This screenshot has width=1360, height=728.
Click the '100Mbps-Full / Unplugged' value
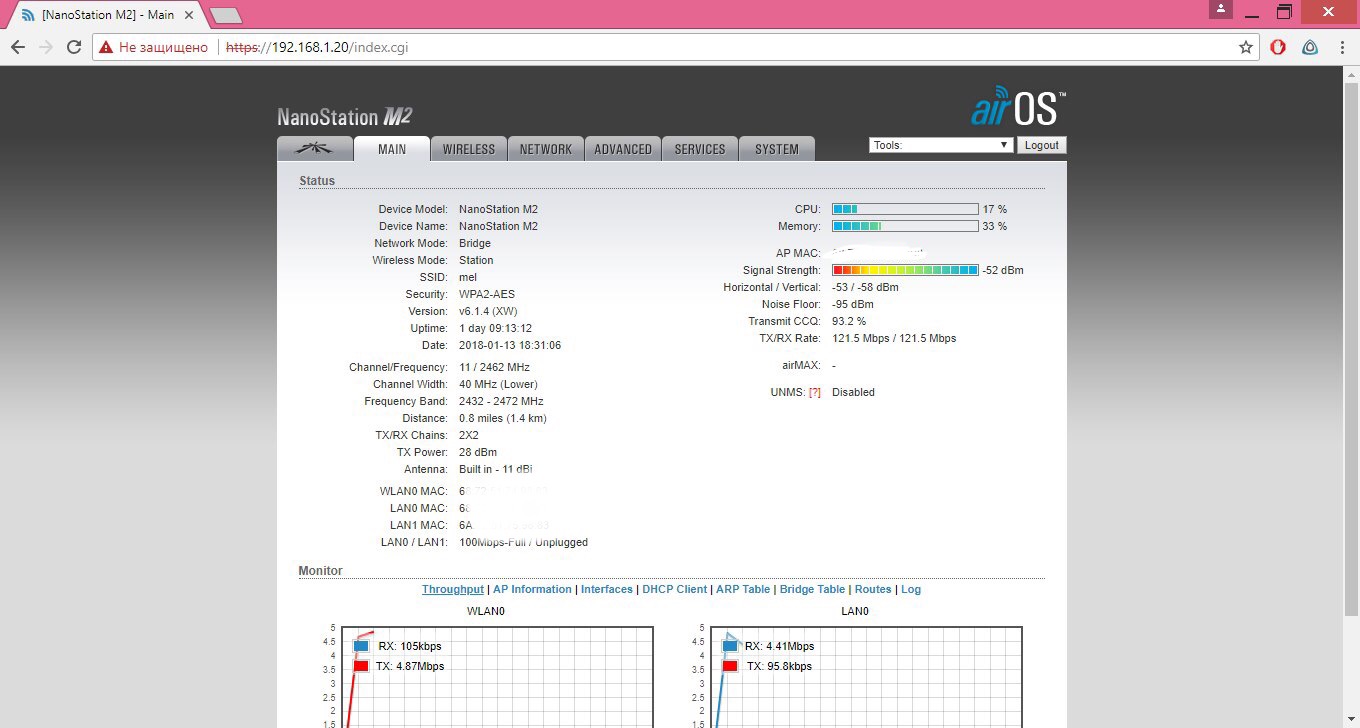click(523, 542)
